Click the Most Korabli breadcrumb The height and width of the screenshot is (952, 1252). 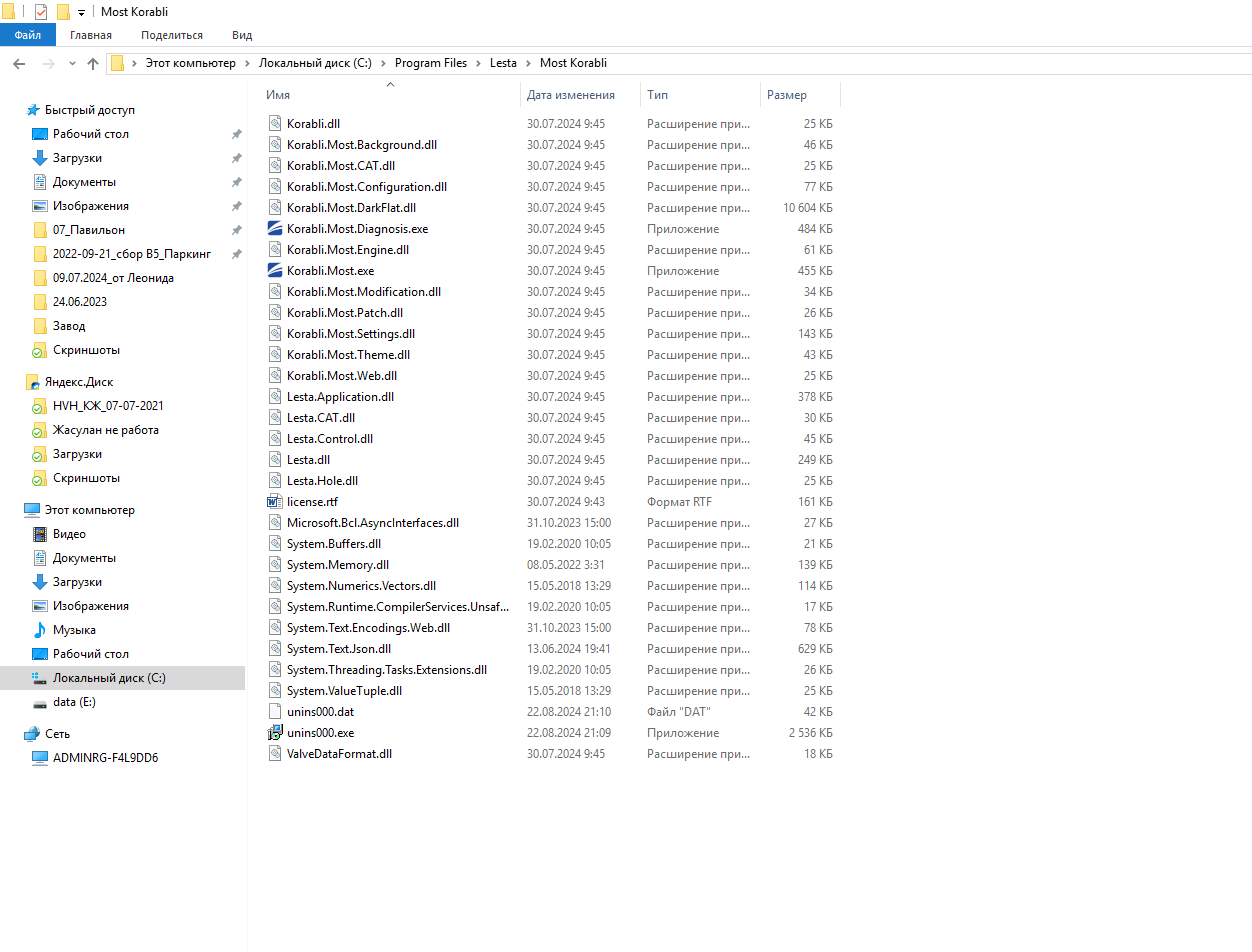pyautogui.click(x=573, y=63)
